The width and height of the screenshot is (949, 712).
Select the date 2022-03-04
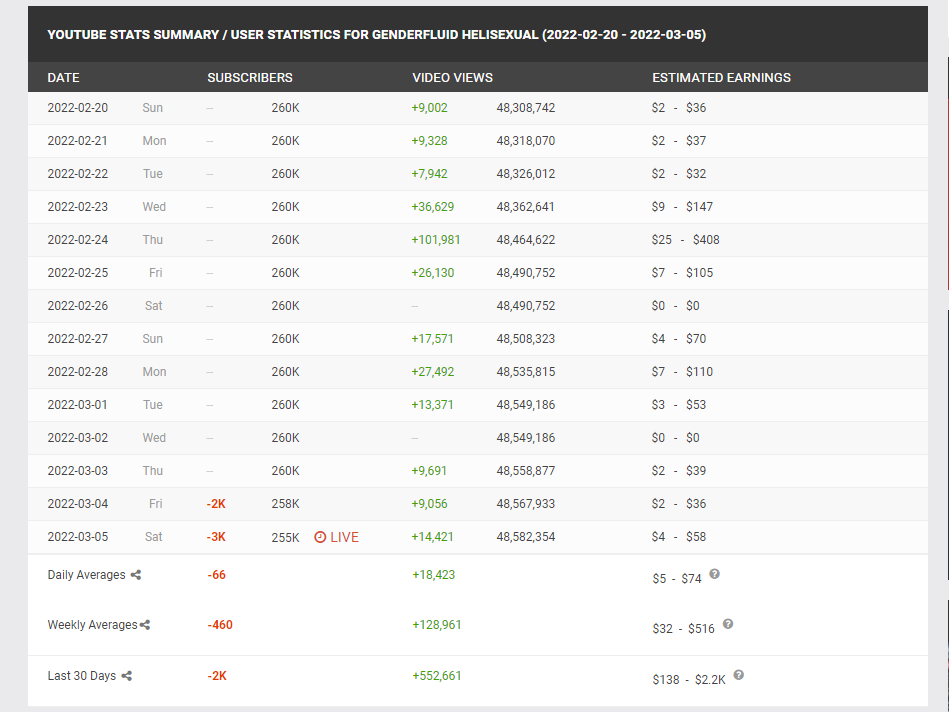78,504
